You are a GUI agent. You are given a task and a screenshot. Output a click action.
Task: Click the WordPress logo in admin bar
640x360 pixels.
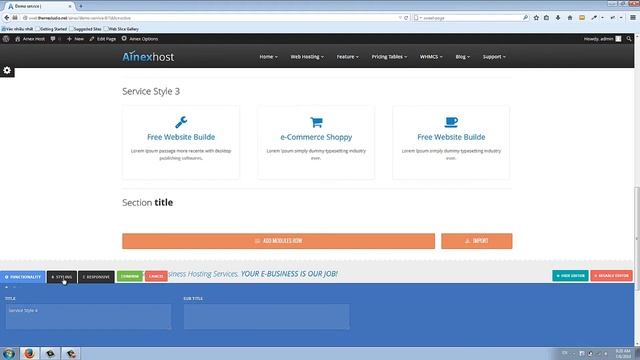6,39
